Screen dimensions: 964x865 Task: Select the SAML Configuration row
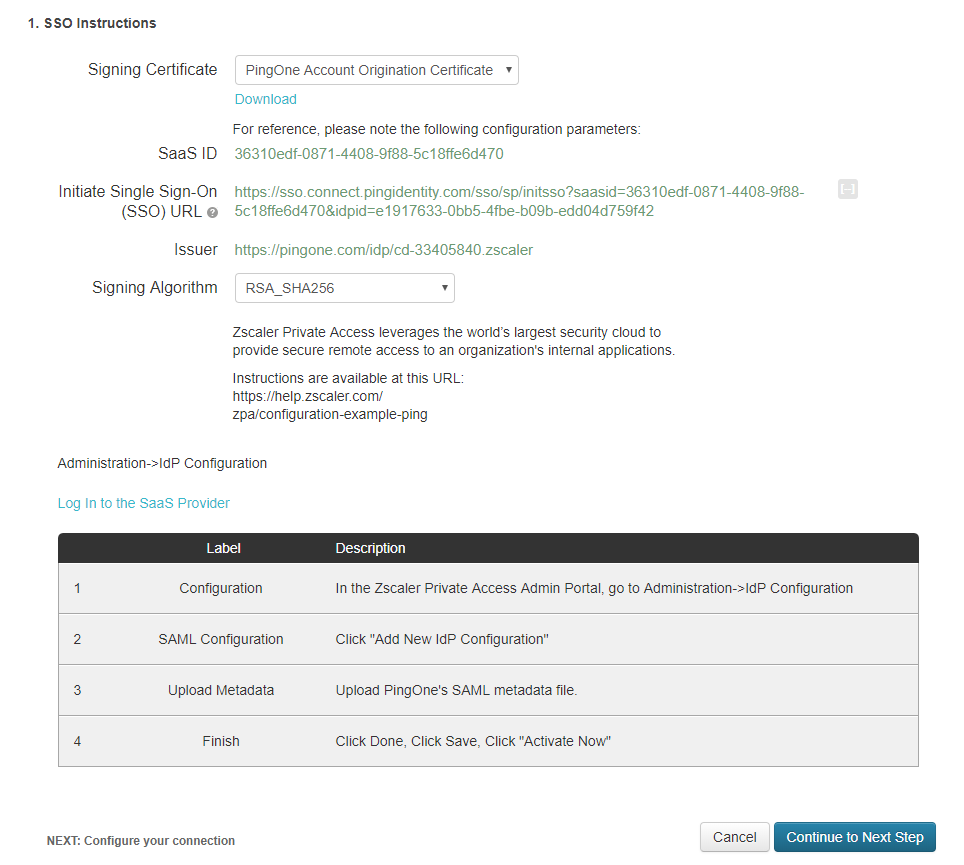click(487, 639)
